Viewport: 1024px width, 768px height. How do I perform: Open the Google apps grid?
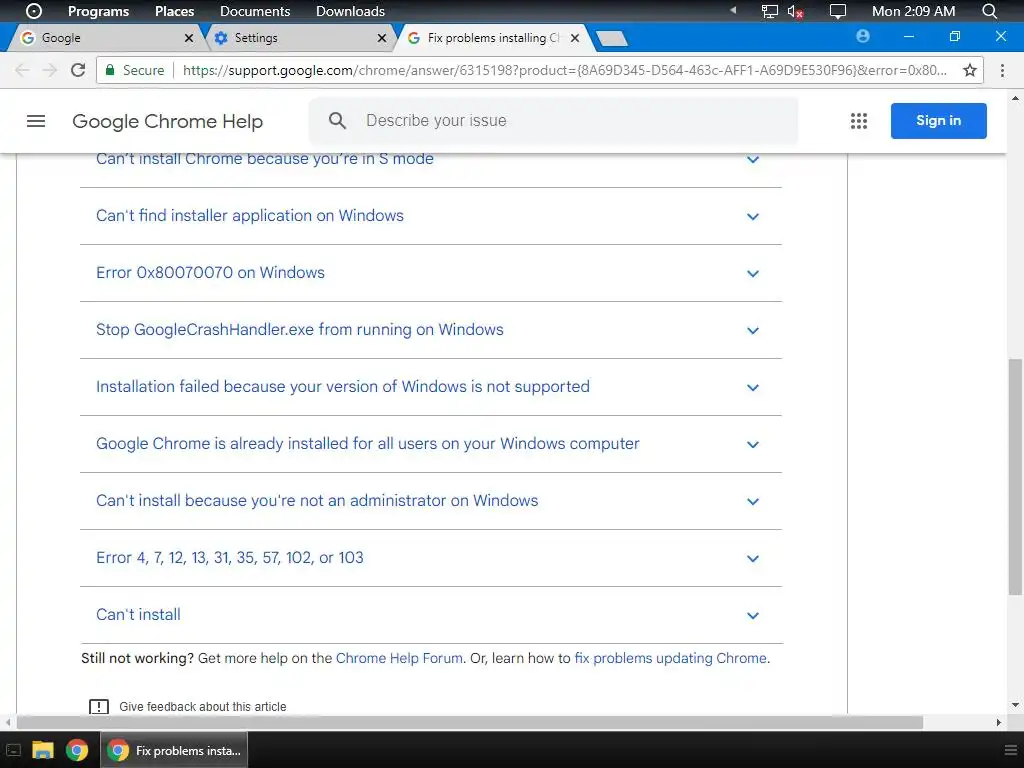pos(859,121)
